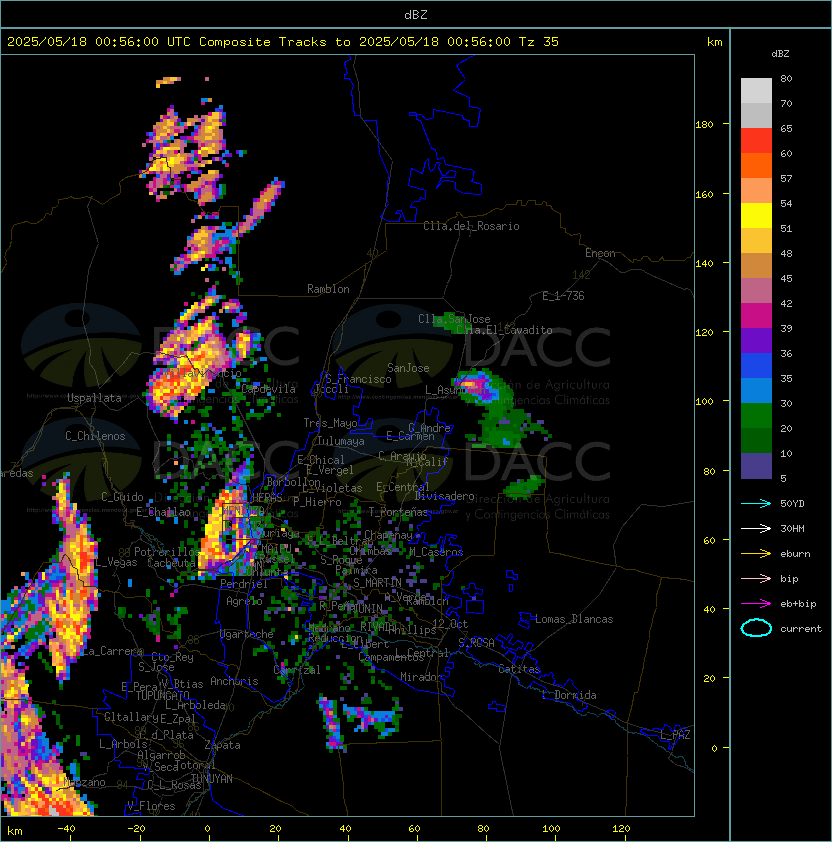Click the 'Potrerillos' map label
Screen dimensions: 832x842
pos(167,551)
